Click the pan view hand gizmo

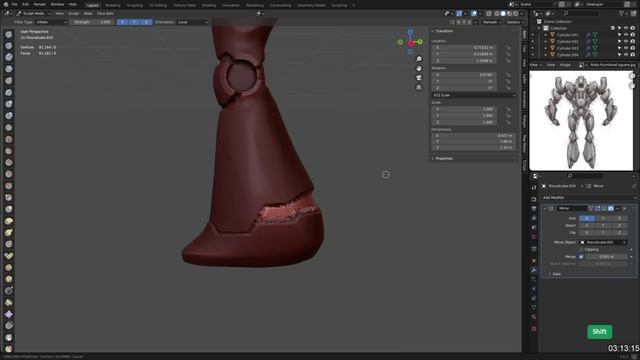419,69
